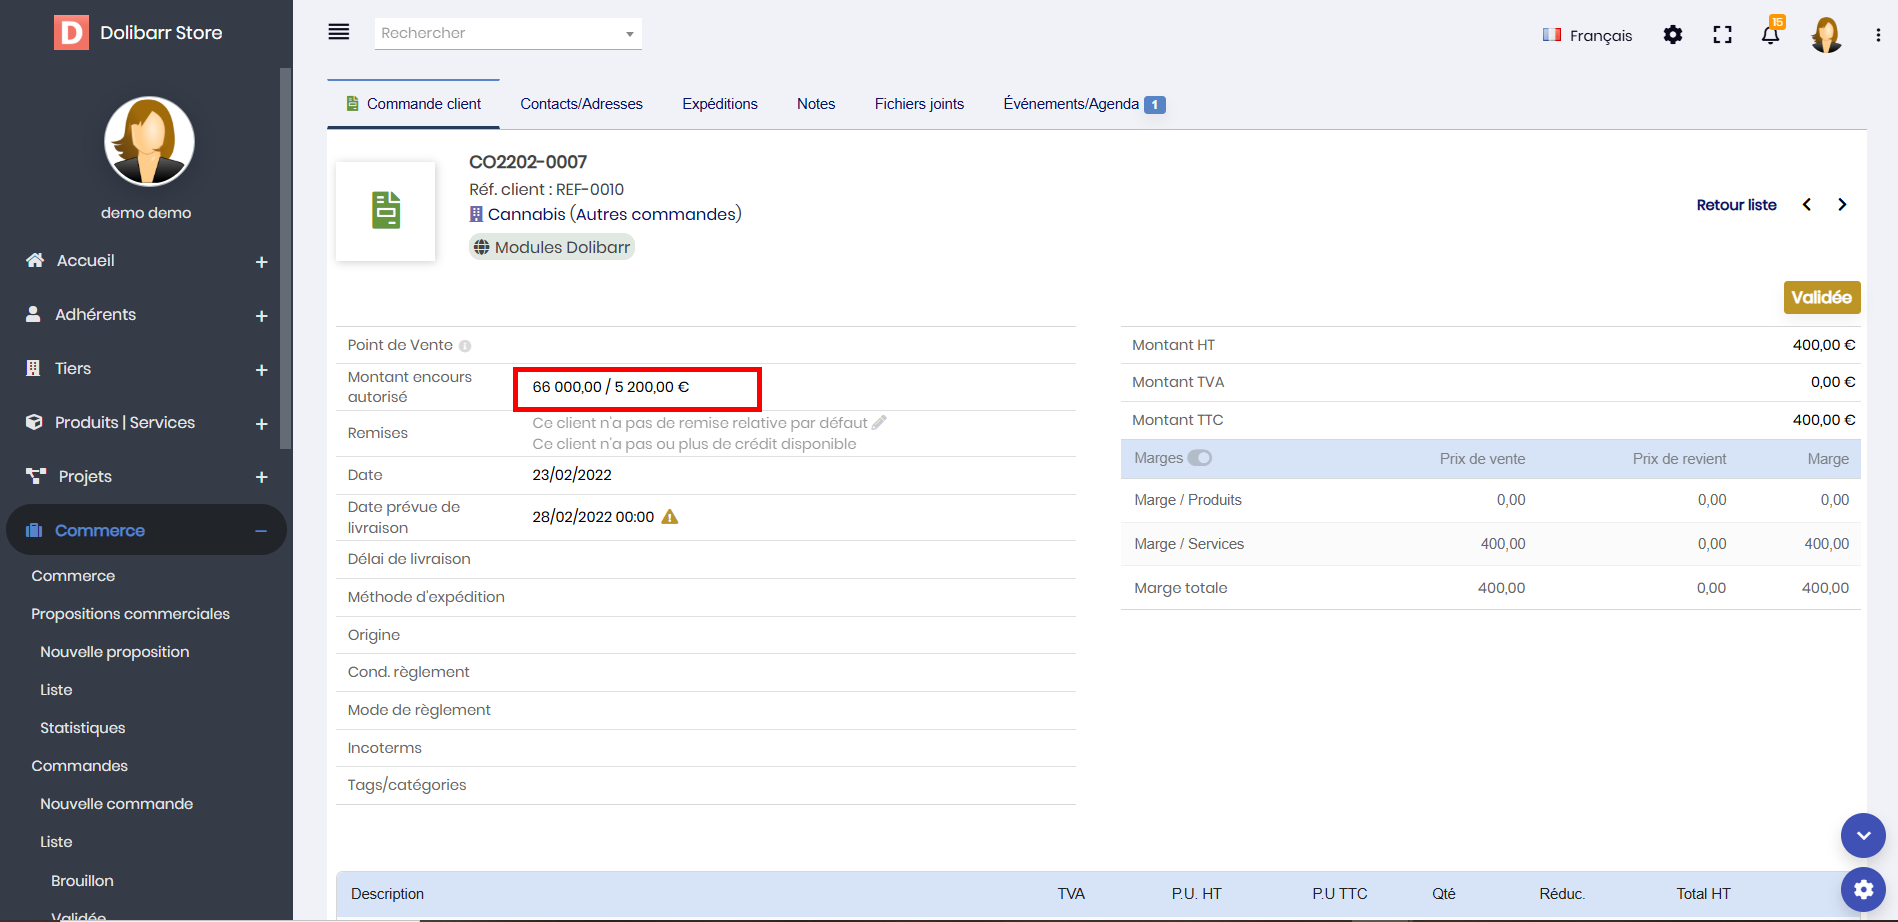This screenshot has height=922, width=1898.
Task: Click the pencil icon to edit remise
Action: 879,423
